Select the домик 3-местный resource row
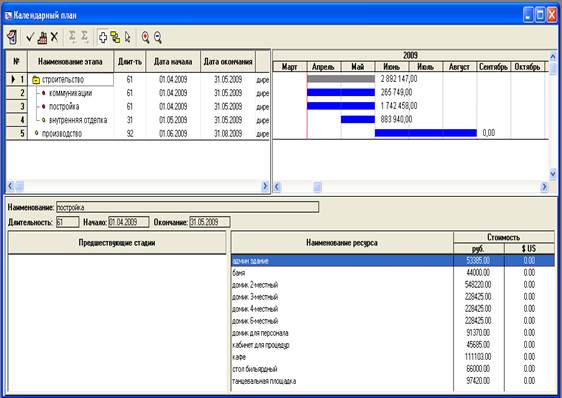This screenshot has height=398, width=562. point(393,297)
